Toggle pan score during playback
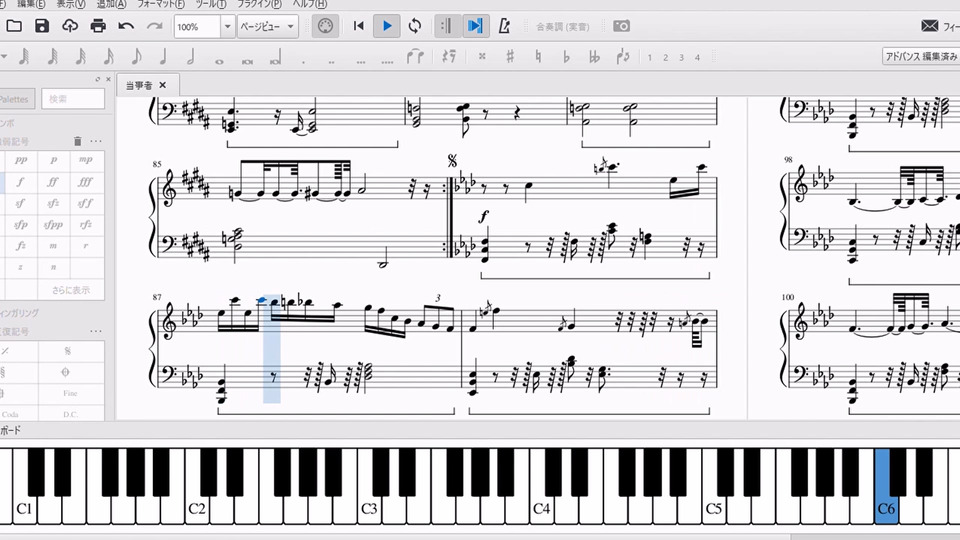Image resolution: width=960 pixels, height=540 pixels. coord(476,26)
